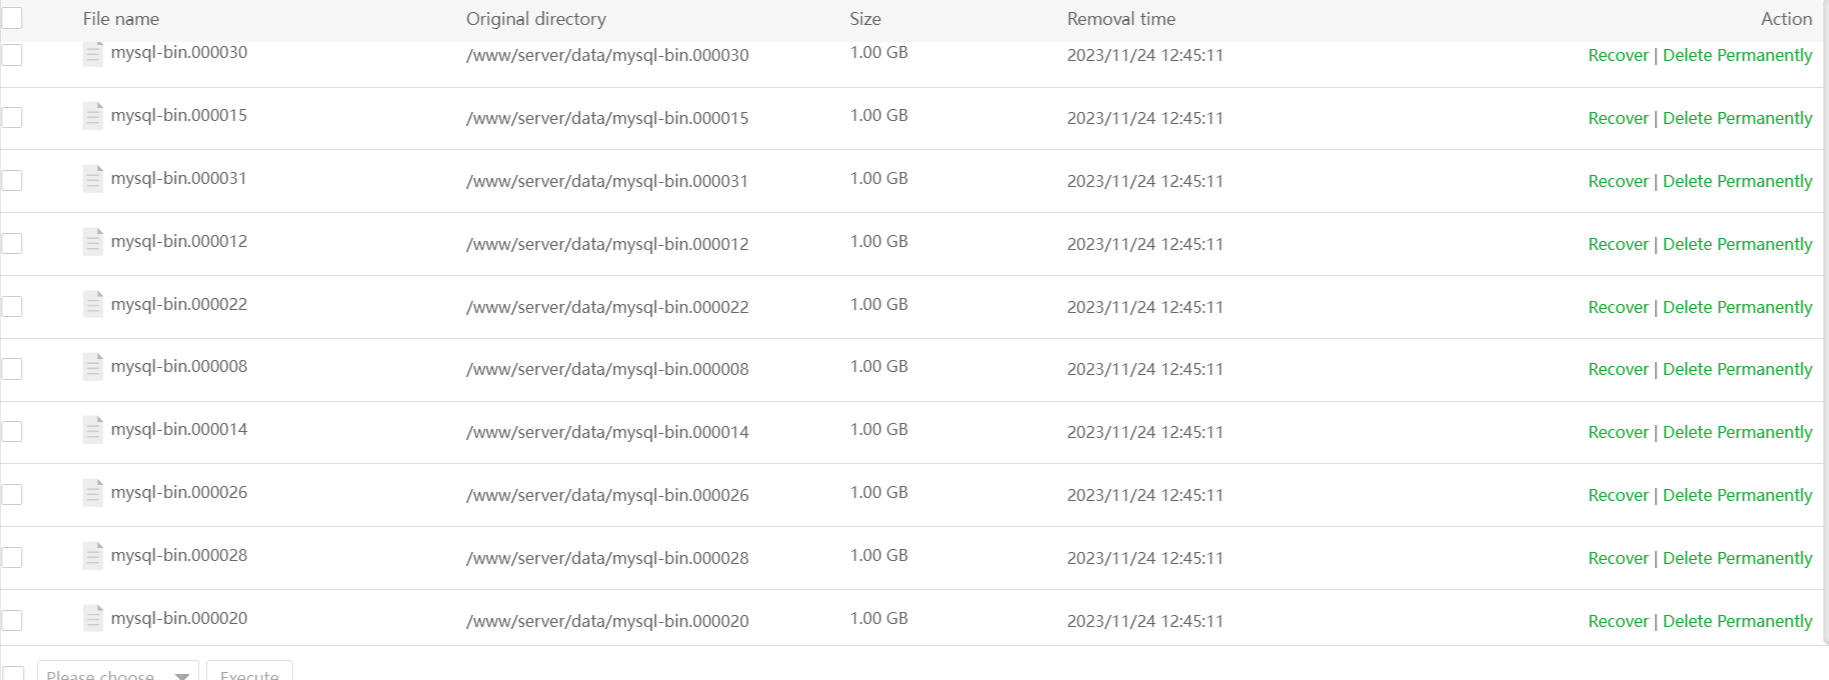This screenshot has width=1829, height=680.
Task: Select the checkbox for mysql-bin.000028
Action: tap(12, 557)
